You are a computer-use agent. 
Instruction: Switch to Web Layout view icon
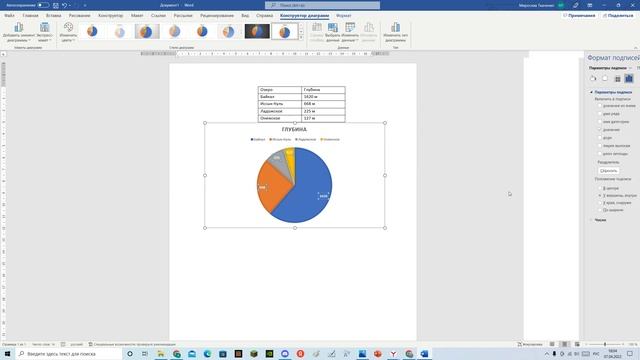[577, 344]
